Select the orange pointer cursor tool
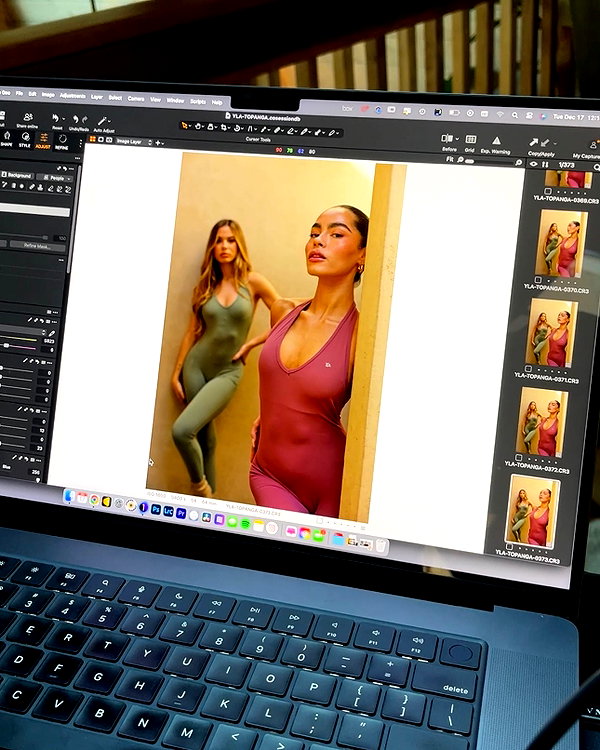 pos(184,126)
